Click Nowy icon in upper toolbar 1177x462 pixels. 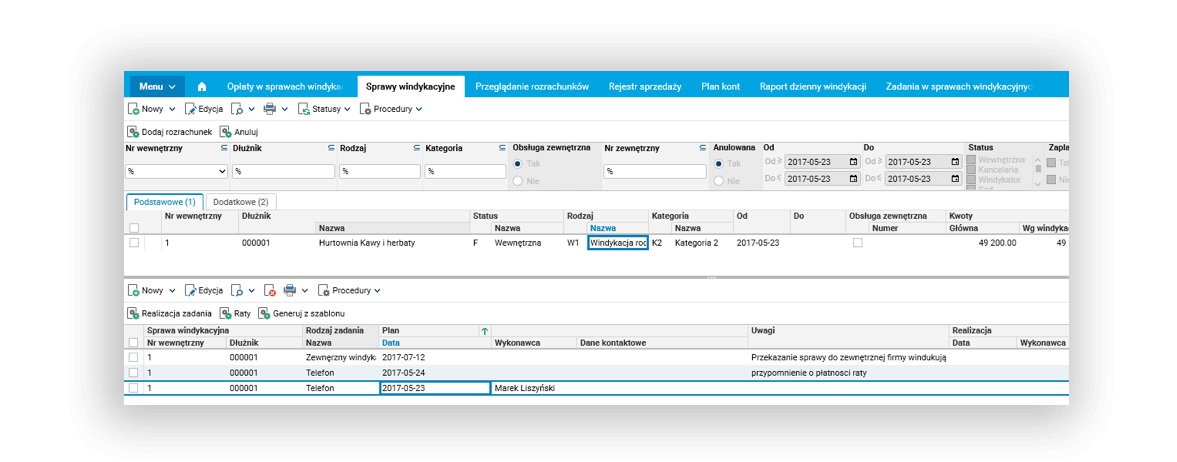pos(133,109)
